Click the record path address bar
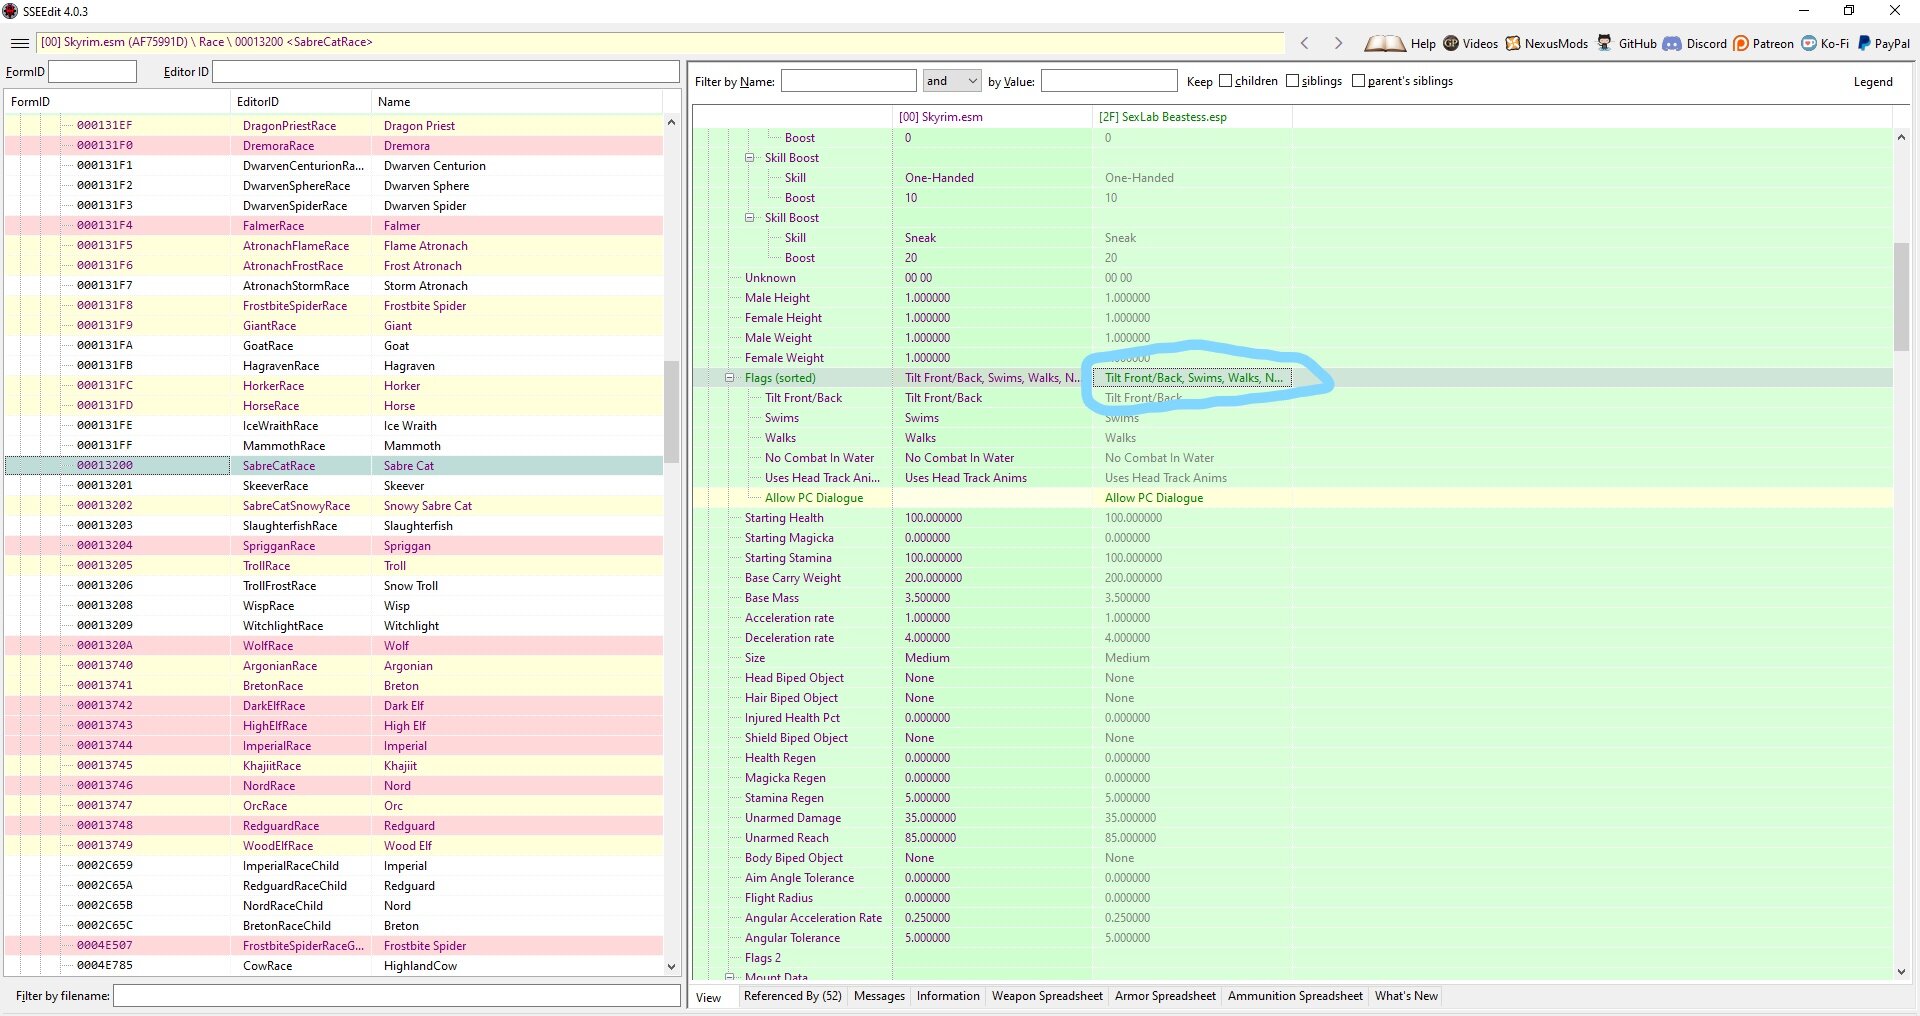1920x1016 pixels. [x=660, y=43]
